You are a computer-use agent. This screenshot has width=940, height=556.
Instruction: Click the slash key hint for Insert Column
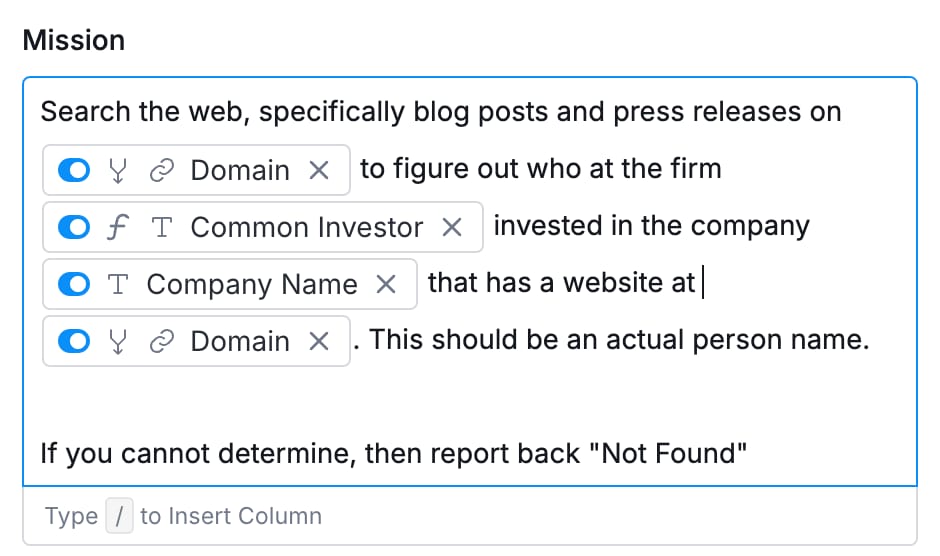(119, 516)
